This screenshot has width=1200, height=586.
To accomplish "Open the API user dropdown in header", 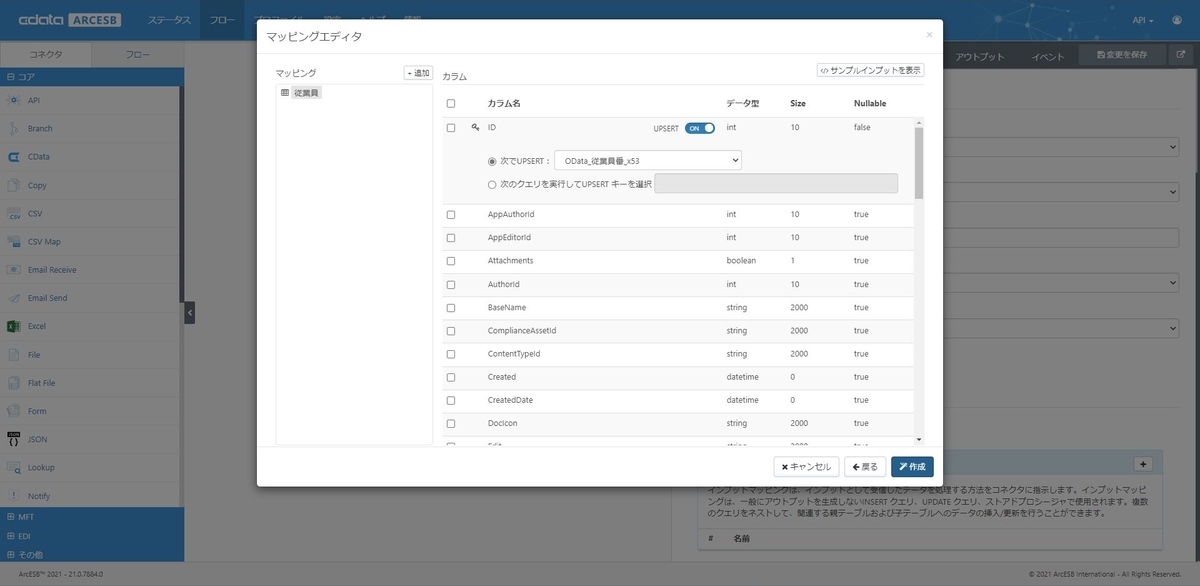I will pyautogui.click(x=1143, y=20).
